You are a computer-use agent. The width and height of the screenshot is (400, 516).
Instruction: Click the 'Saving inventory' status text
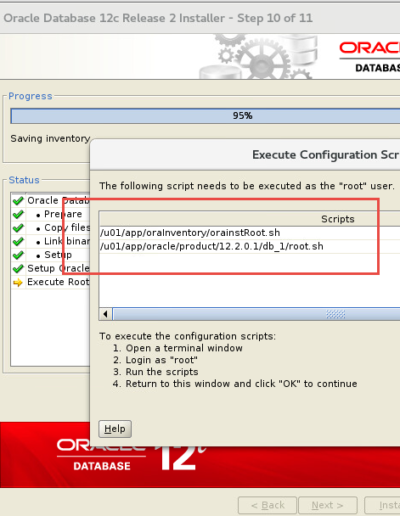coord(50,138)
